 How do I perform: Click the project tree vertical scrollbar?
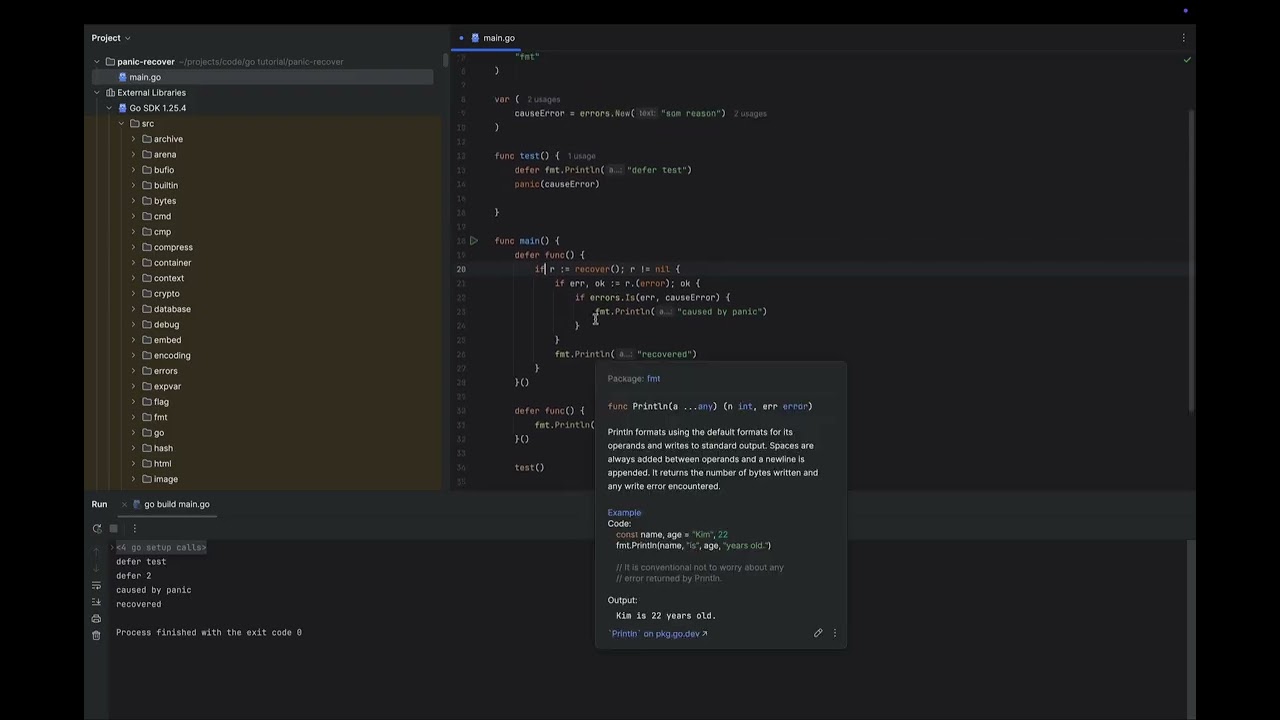pyautogui.click(x=445, y=60)
